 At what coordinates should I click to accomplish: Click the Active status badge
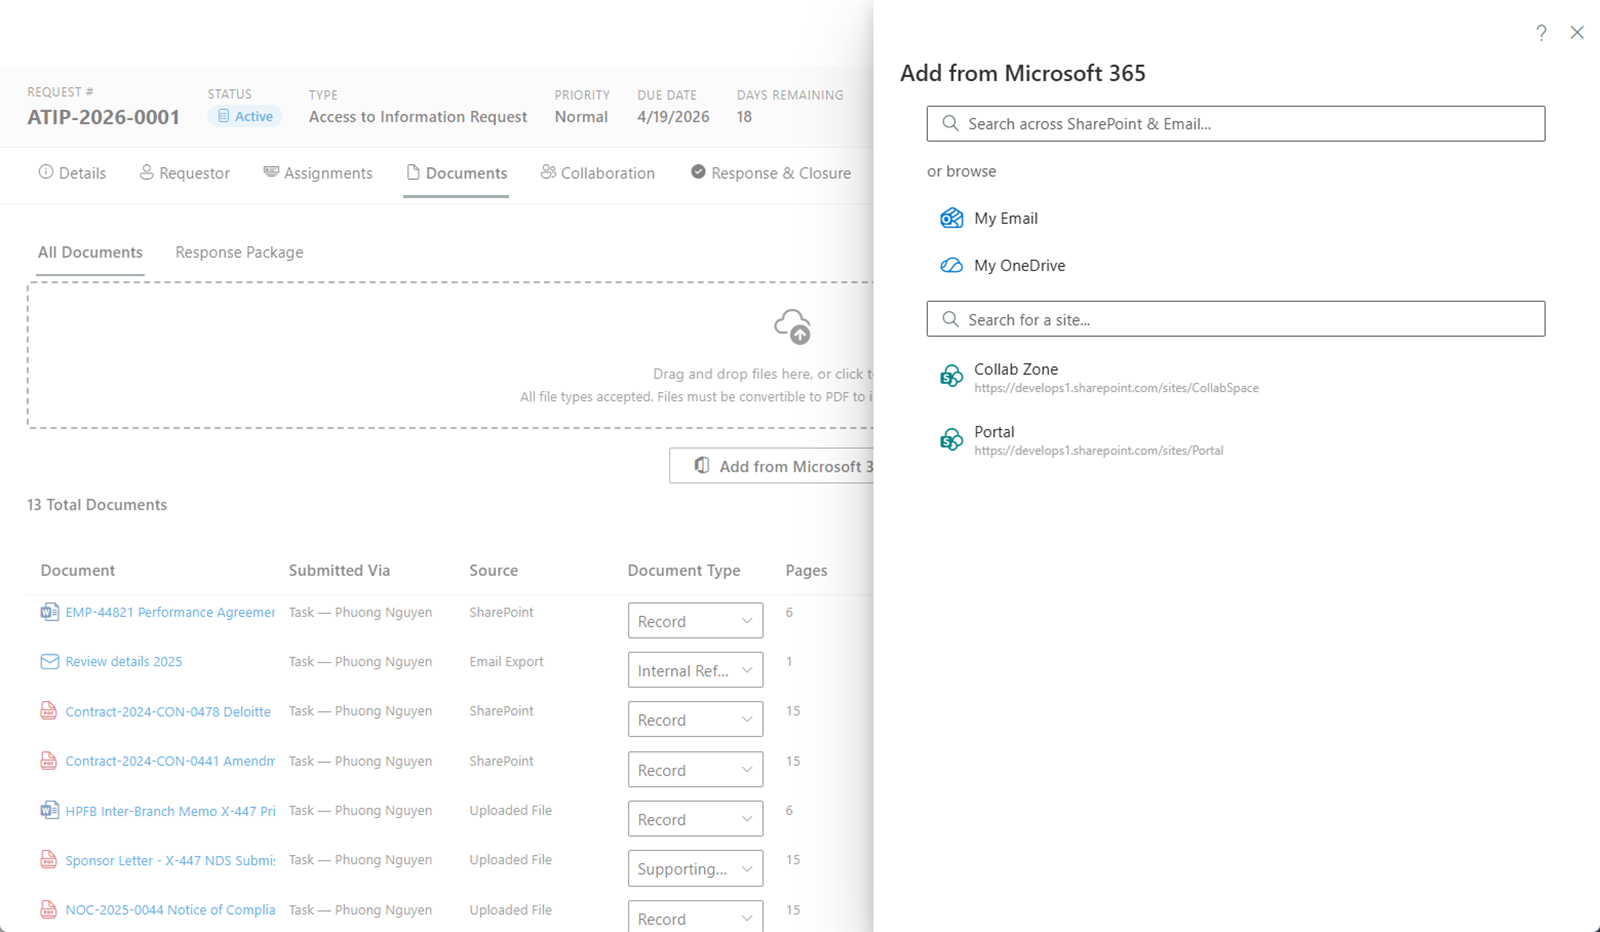tap(243, 116)
